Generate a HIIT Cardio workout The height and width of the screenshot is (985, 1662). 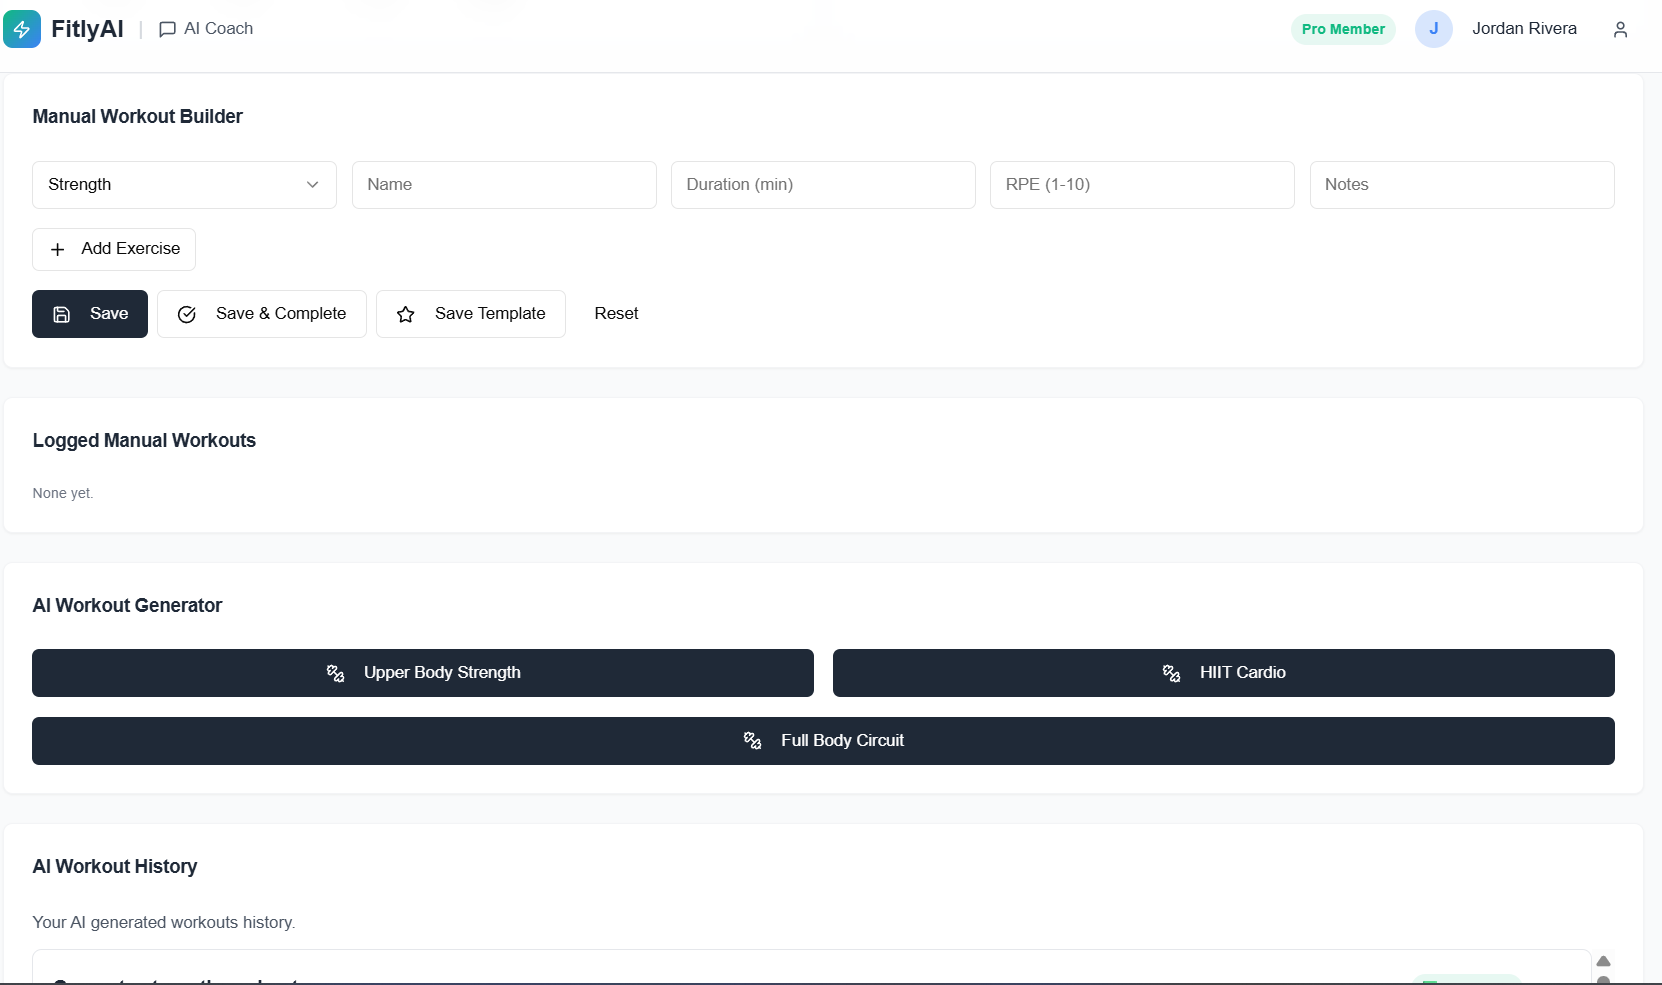click(1223, 673)
